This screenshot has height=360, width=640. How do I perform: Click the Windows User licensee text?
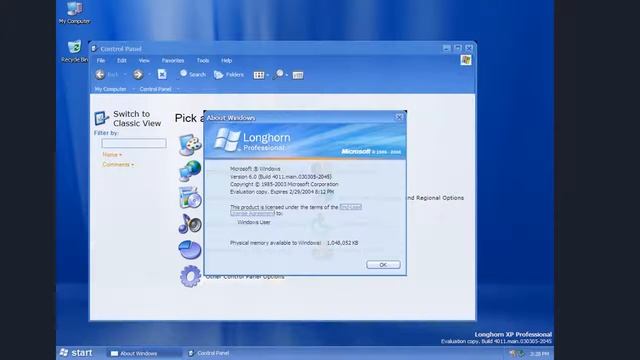pyautogui.click(x=254, y=222)
